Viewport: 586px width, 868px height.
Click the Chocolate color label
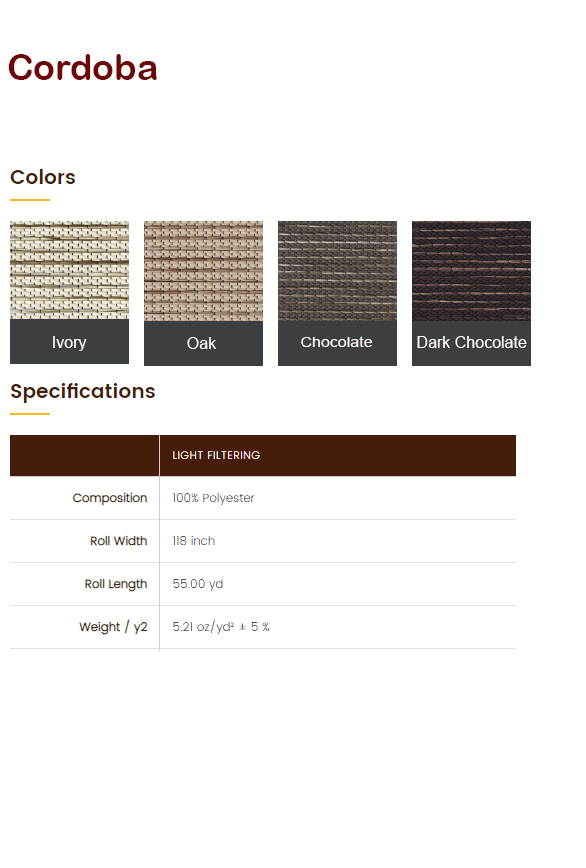[x=337, y=343]
